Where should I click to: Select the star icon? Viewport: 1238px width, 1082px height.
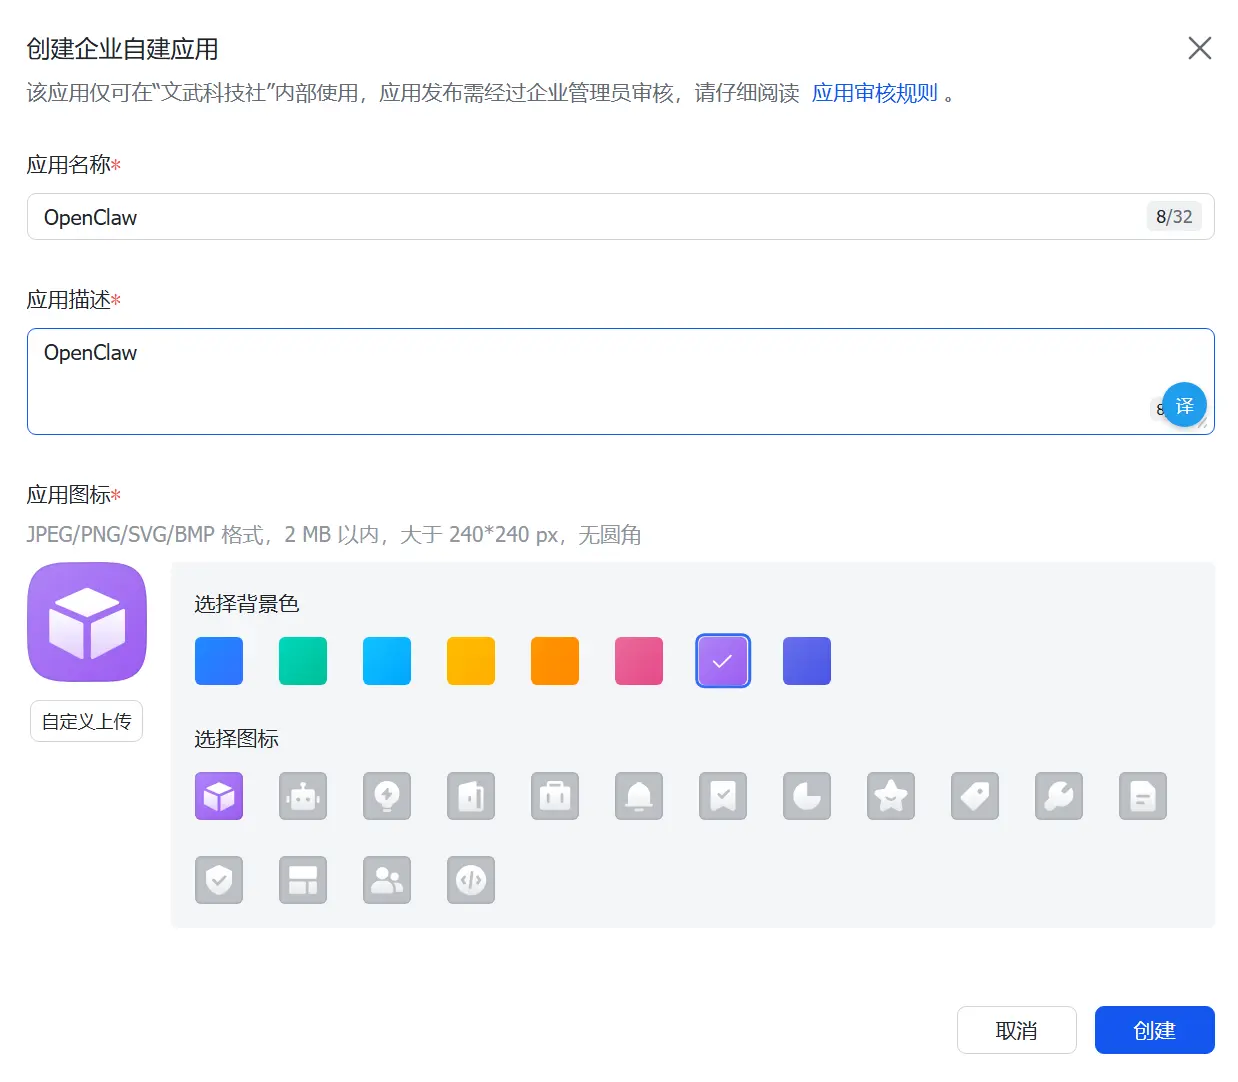coord(891,796)
